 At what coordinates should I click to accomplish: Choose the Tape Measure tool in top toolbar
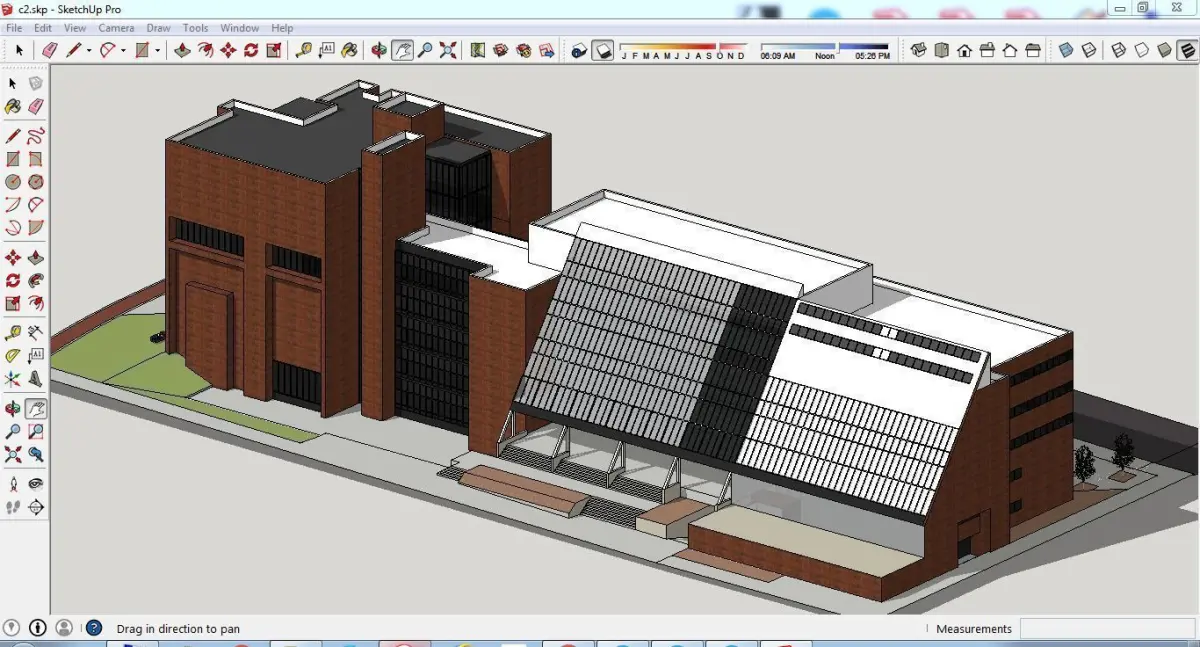pos(303,50)
